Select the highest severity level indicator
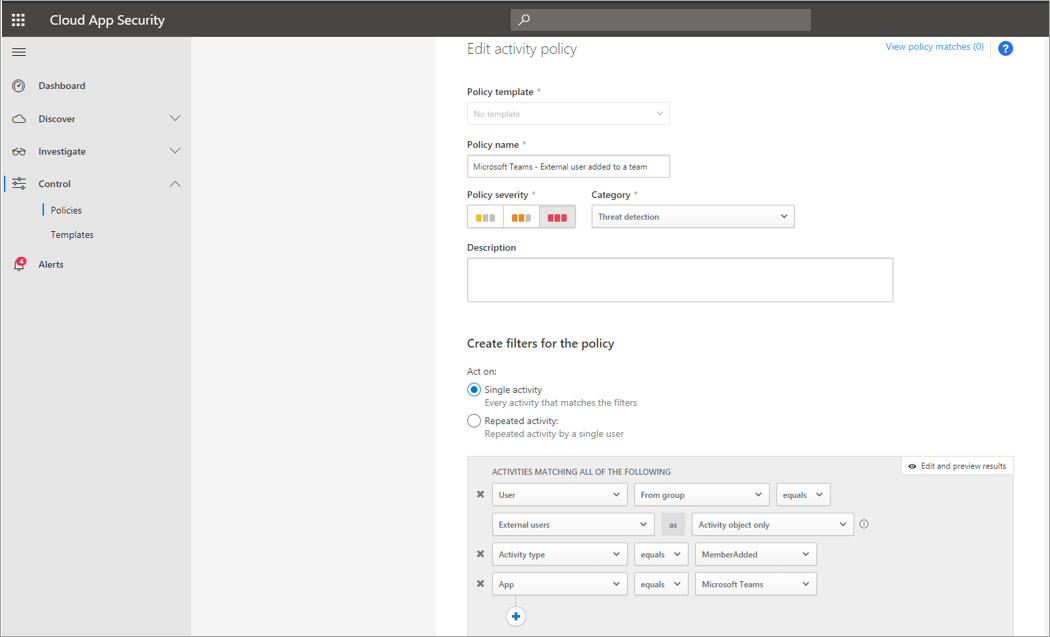This screenshot has height=637, width=1050. click(x=558, y=216)
